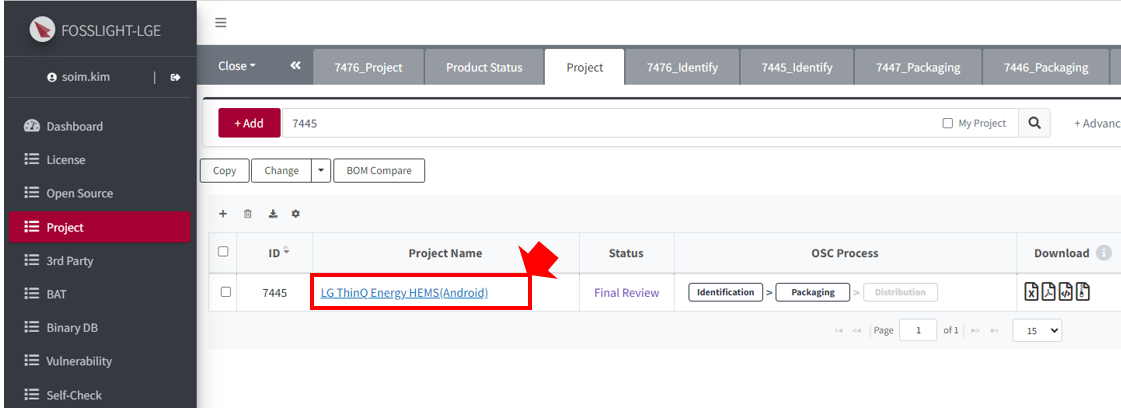This screenshot has width=1121, height=409.
Task: Open Binary DB in the sidebar
Action: click(99, 327)
